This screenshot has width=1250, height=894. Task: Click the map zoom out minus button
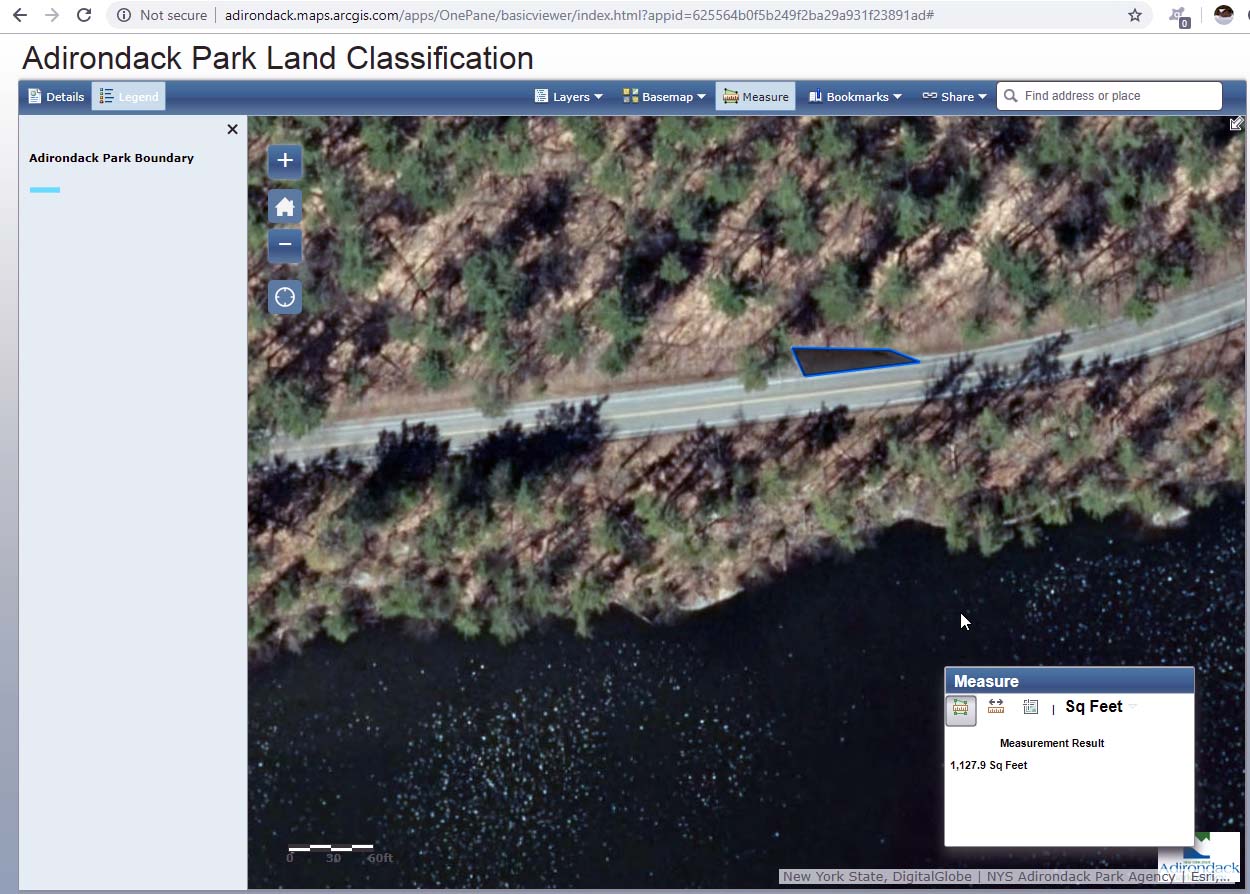pyautogui.click(x=285, y=245)
